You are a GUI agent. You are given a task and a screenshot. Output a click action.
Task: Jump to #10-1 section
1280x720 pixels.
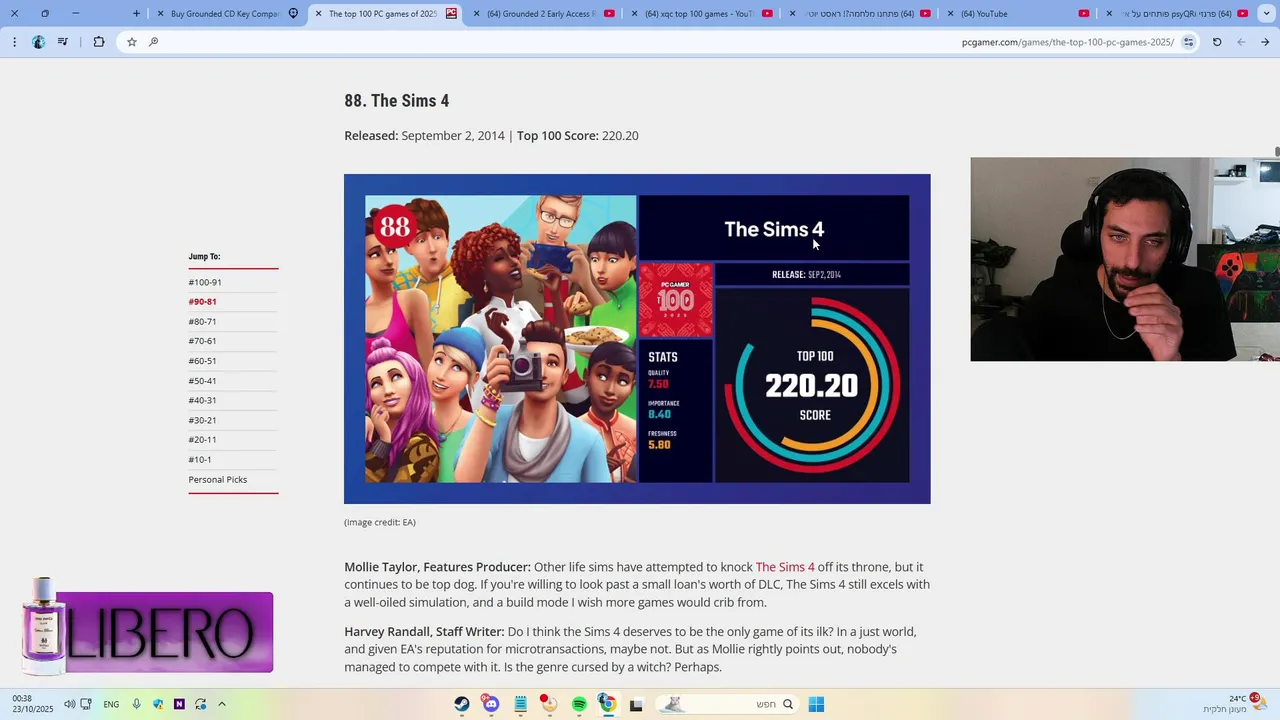click(200, 460)
